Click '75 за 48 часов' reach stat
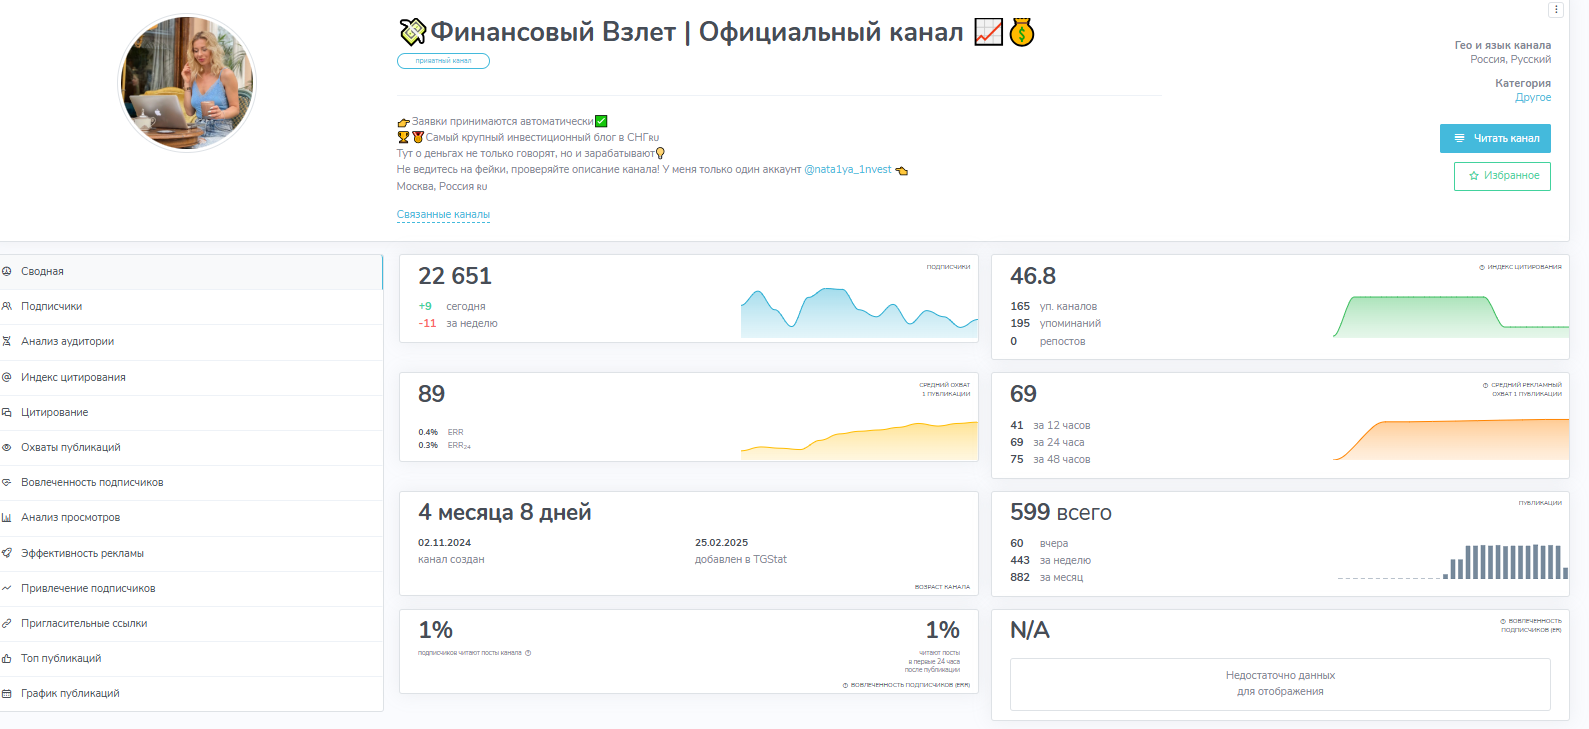This screenshot has height=729, width=1589. coord(1050,460)
